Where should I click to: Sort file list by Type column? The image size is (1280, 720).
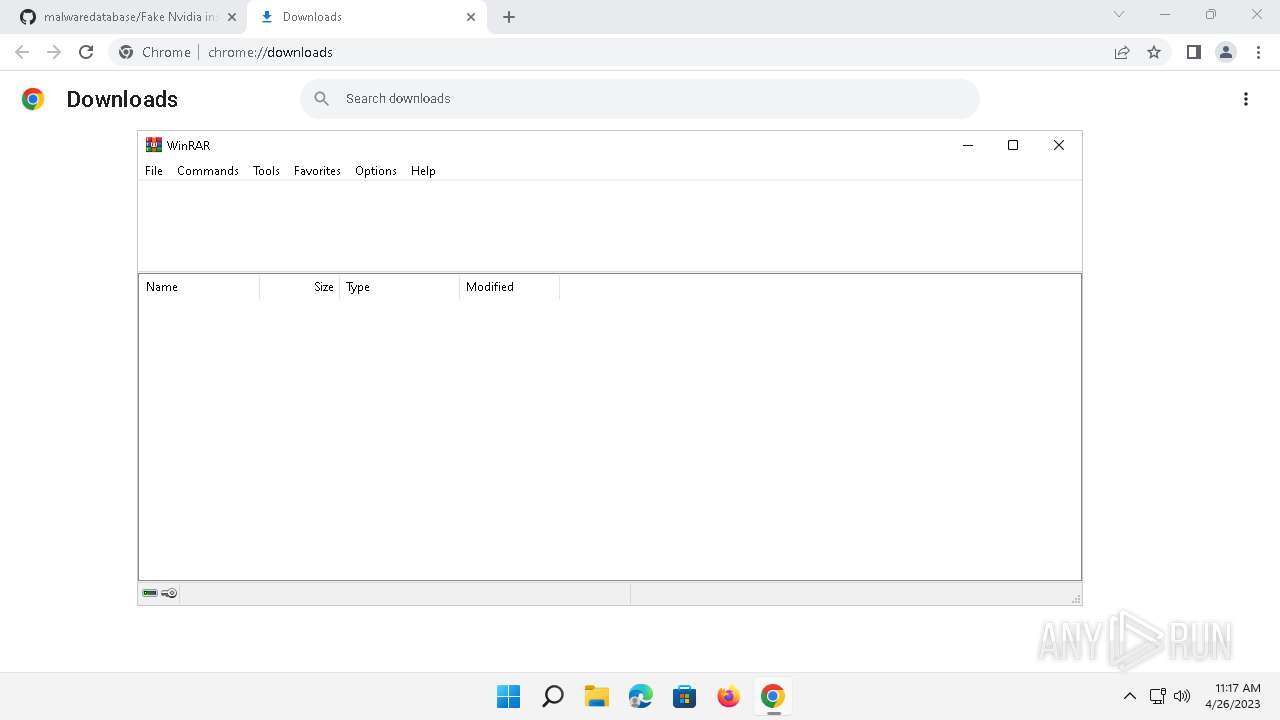pos(400,287)
